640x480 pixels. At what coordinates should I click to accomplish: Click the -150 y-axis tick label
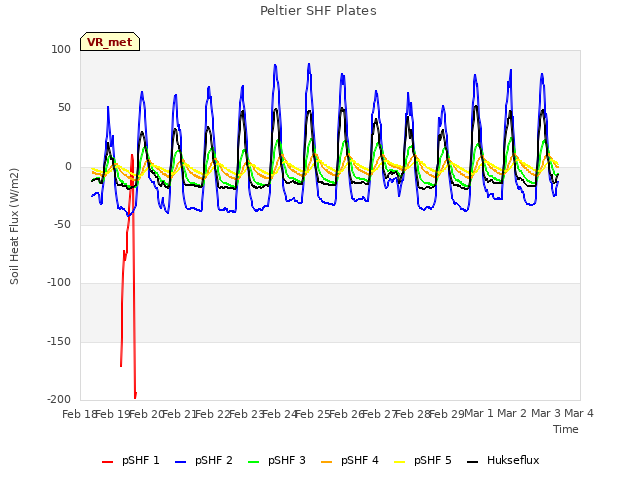pyautogui.click(x=59, y=341)
